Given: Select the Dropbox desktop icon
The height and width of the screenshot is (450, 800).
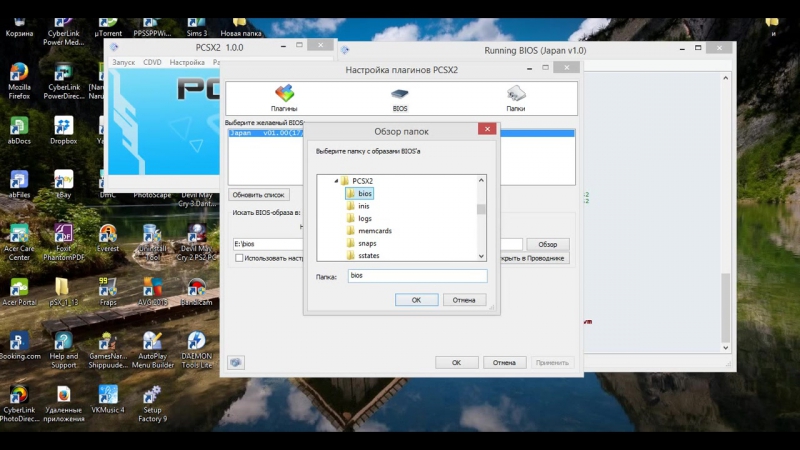Looking at the screenshot, I should click(x=63, y=130).
